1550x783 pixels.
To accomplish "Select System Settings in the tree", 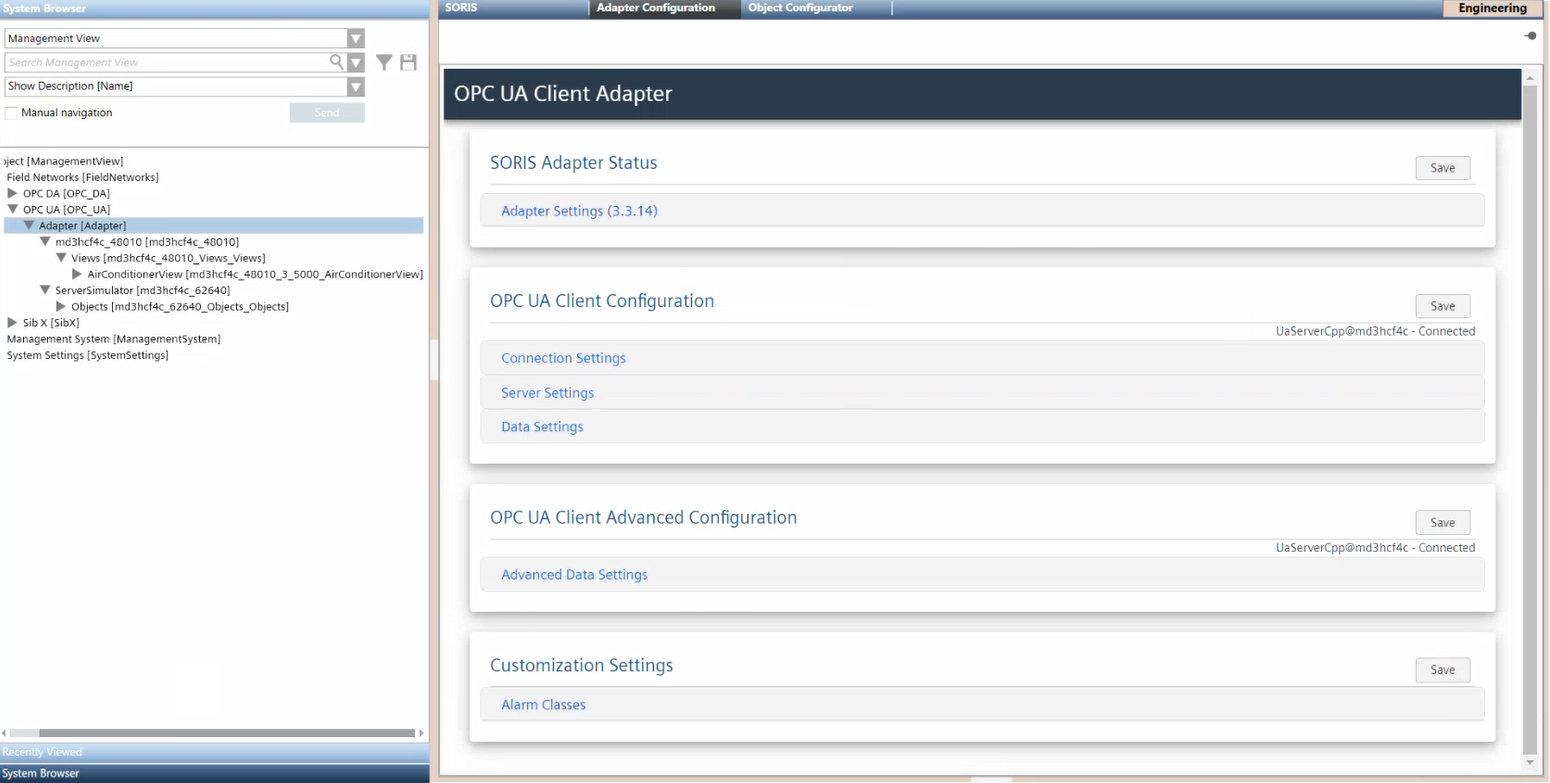I will pos(87,355).
